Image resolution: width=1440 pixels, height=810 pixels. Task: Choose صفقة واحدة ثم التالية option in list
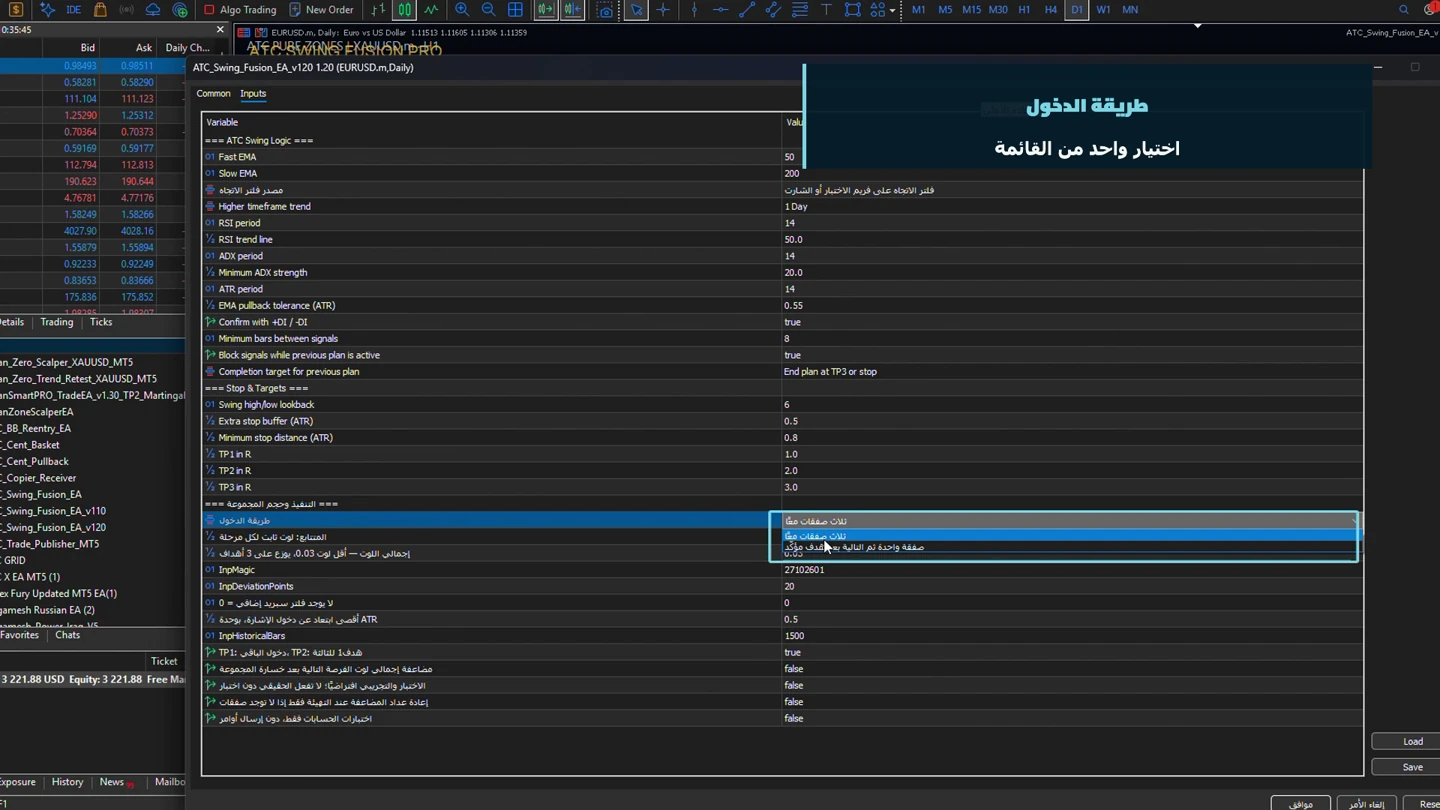coord(1070,547)
